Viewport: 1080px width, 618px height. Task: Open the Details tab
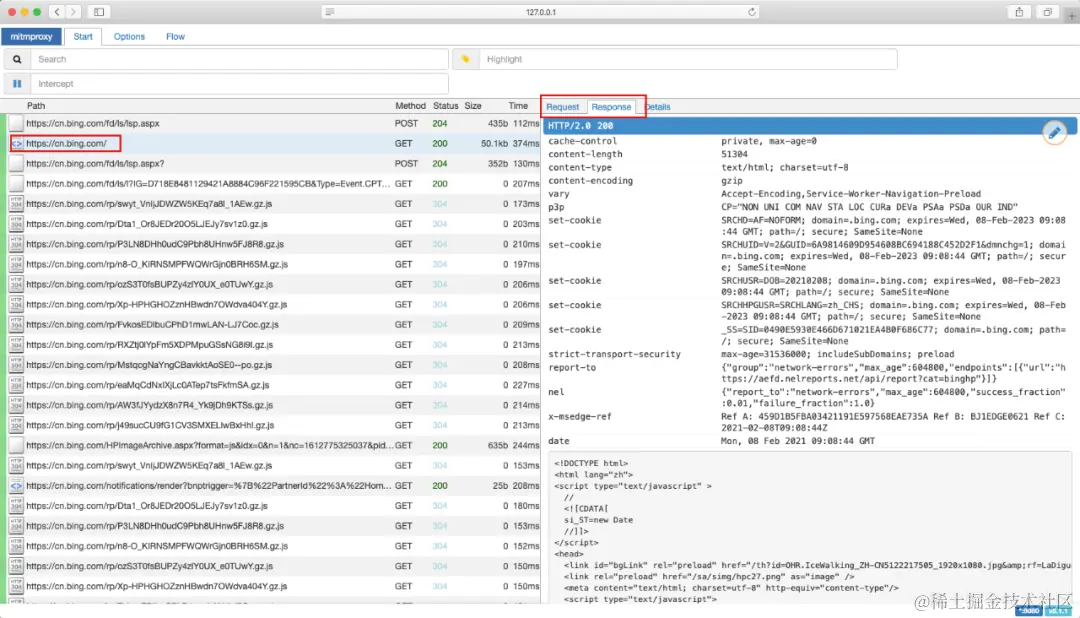point(658,107)
